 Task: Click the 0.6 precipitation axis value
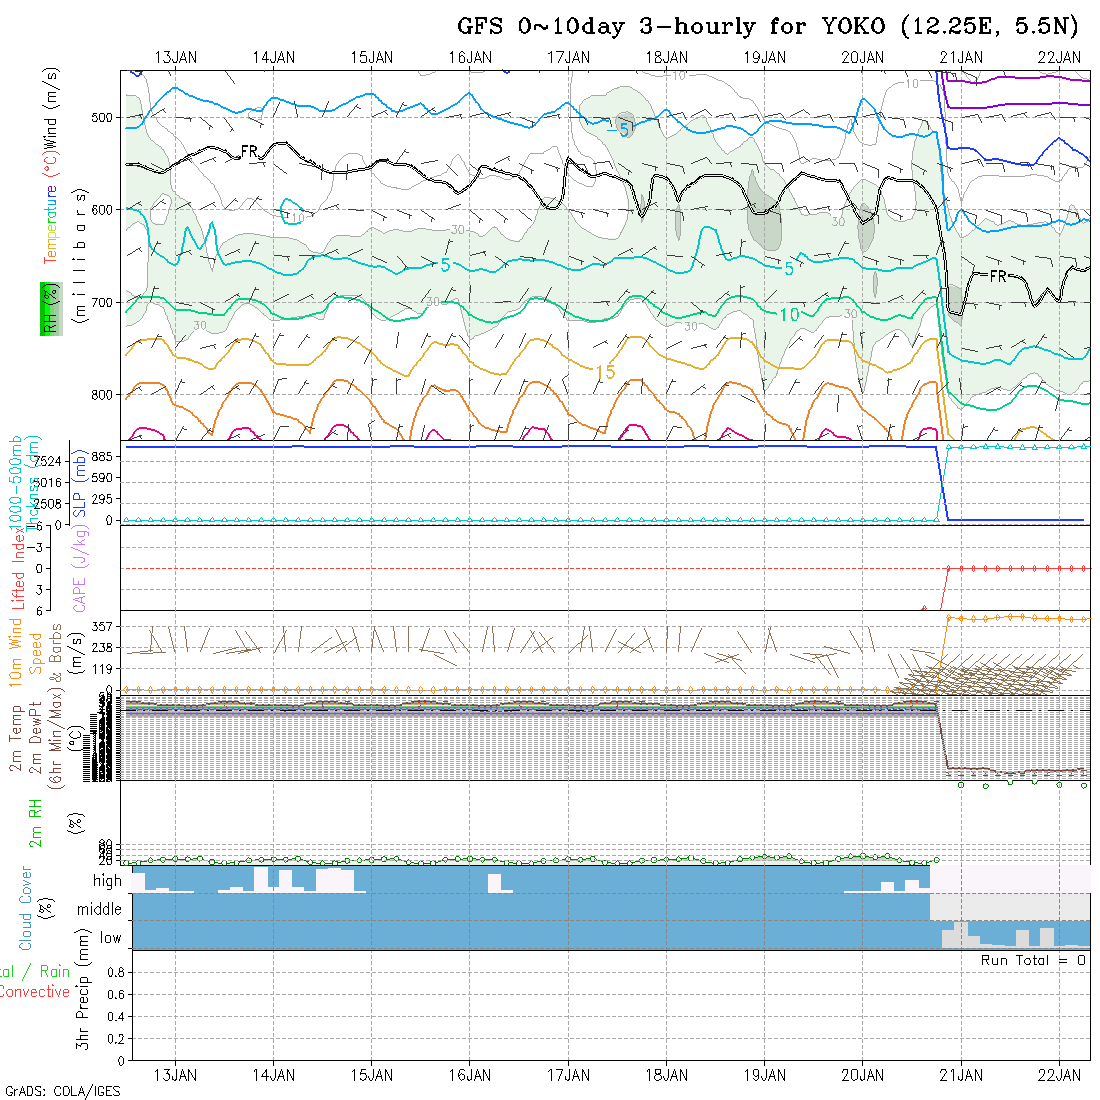click(116, 994)
